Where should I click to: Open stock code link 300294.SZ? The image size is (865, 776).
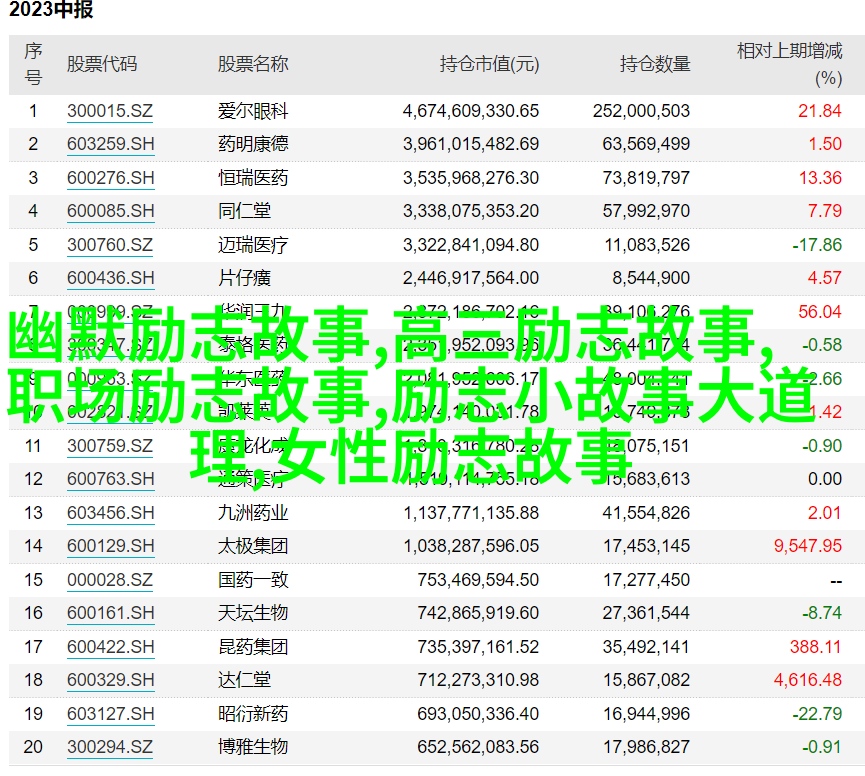click(x=110, y=747)
